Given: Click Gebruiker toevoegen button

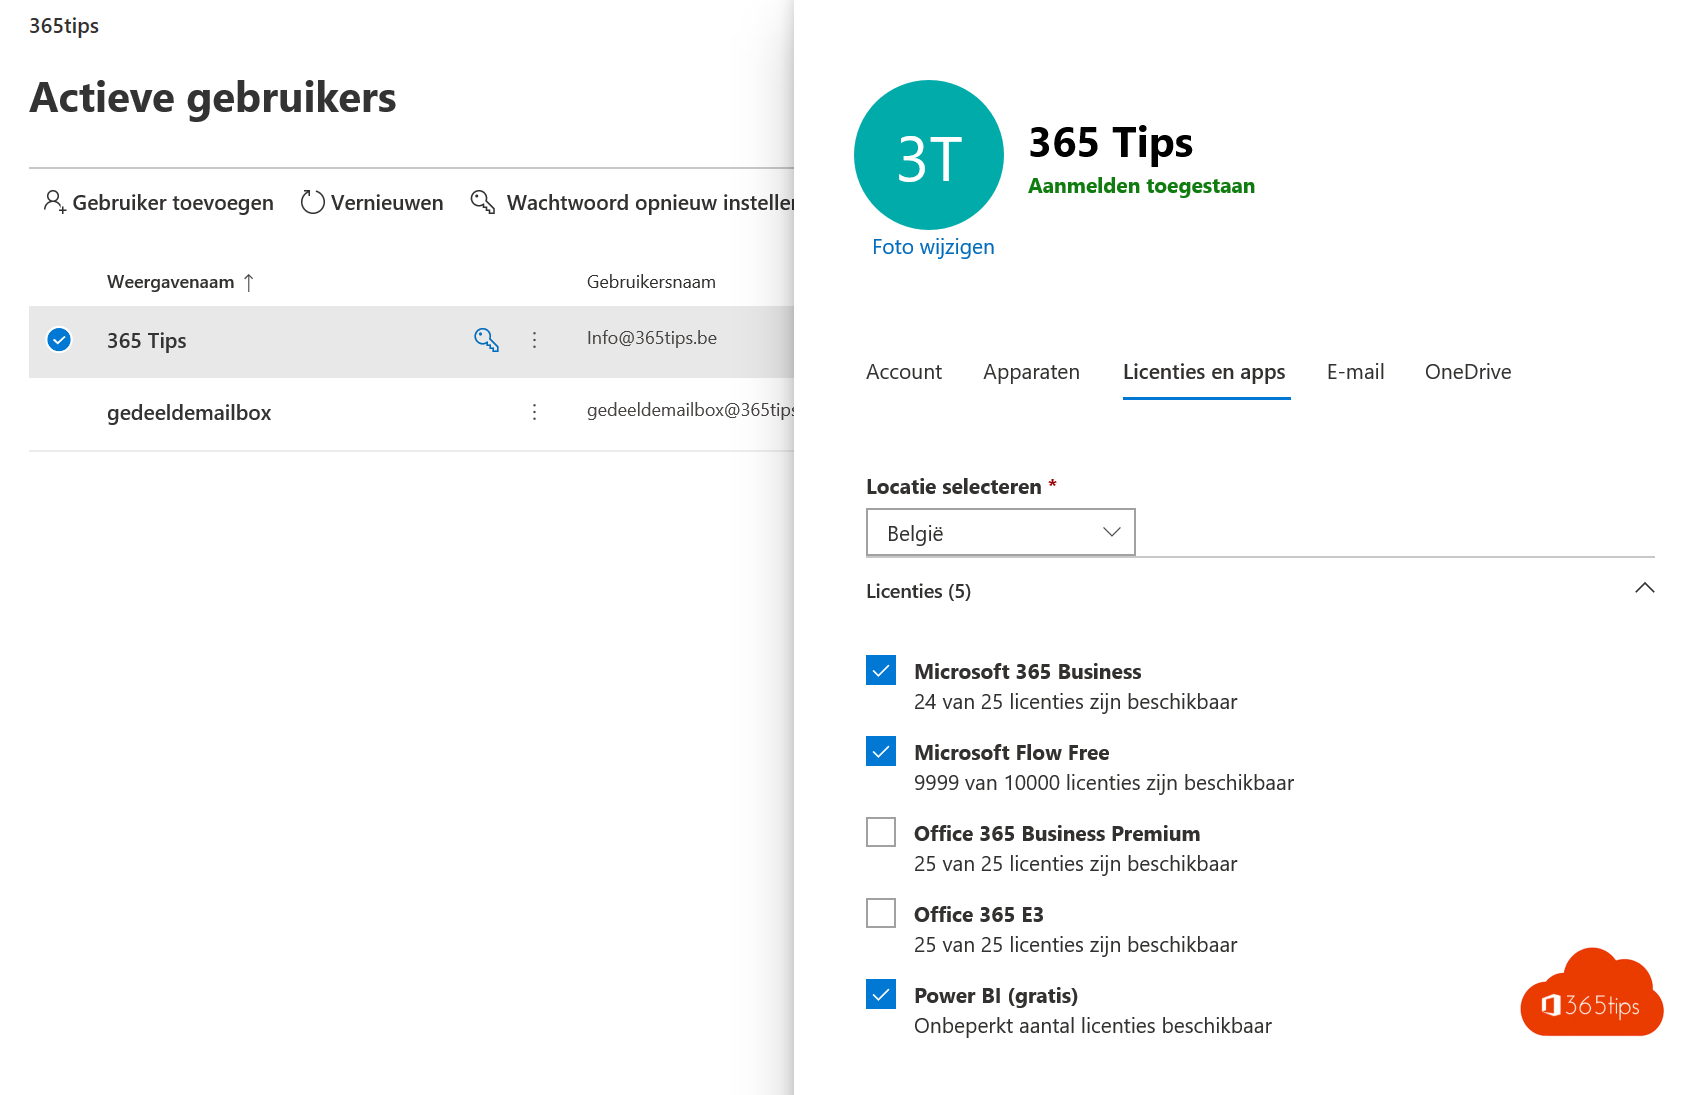Looking at the screenshot, I should tap(158, 203).
